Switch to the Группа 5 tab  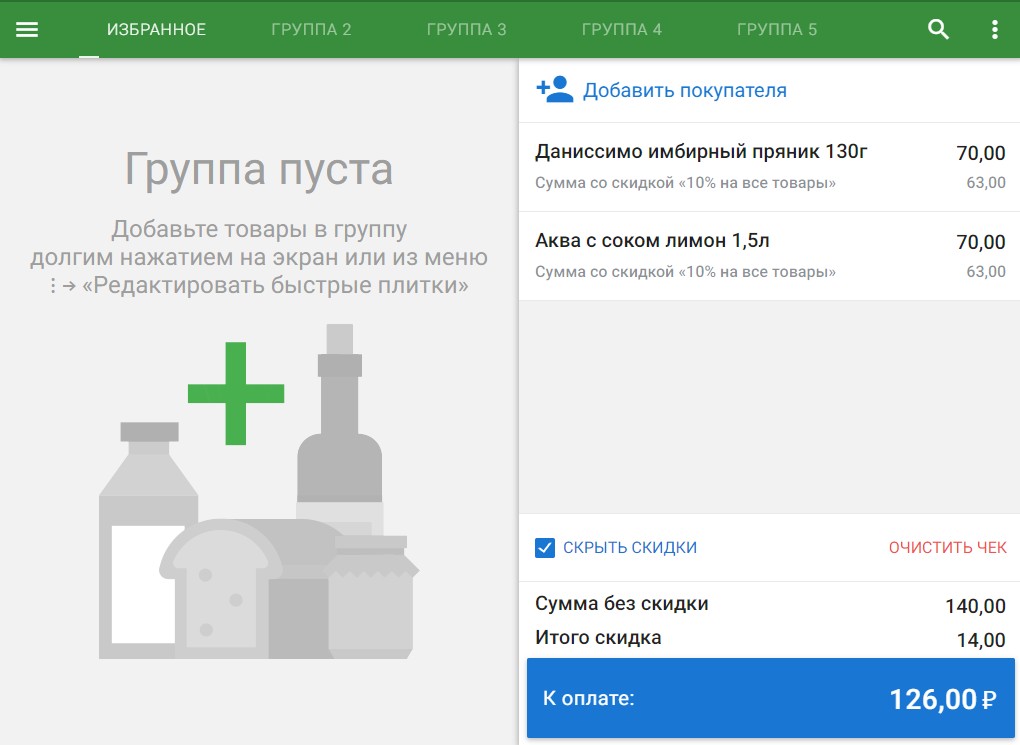776,29
